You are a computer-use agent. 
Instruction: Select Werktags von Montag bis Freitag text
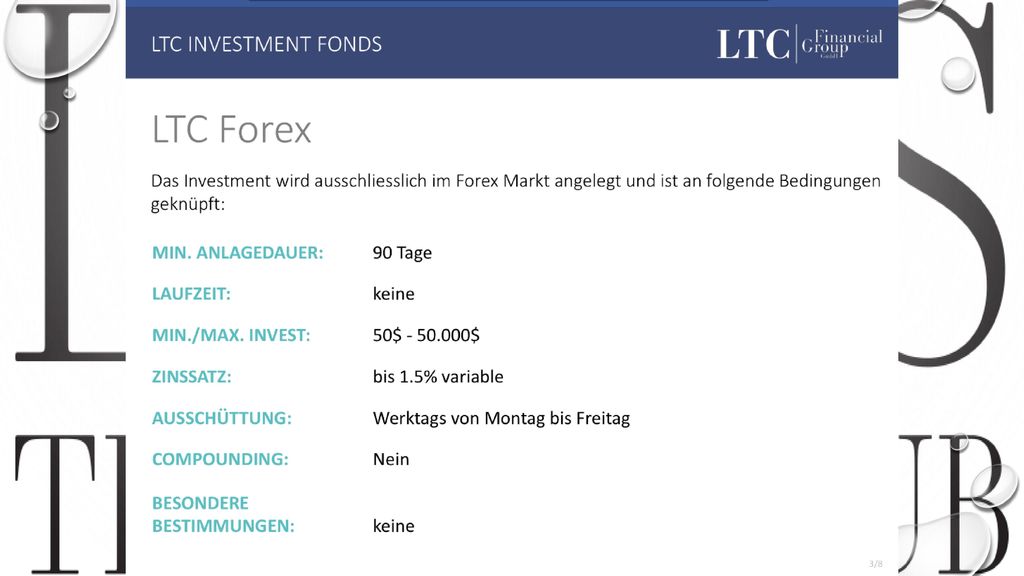click(502, 419)
